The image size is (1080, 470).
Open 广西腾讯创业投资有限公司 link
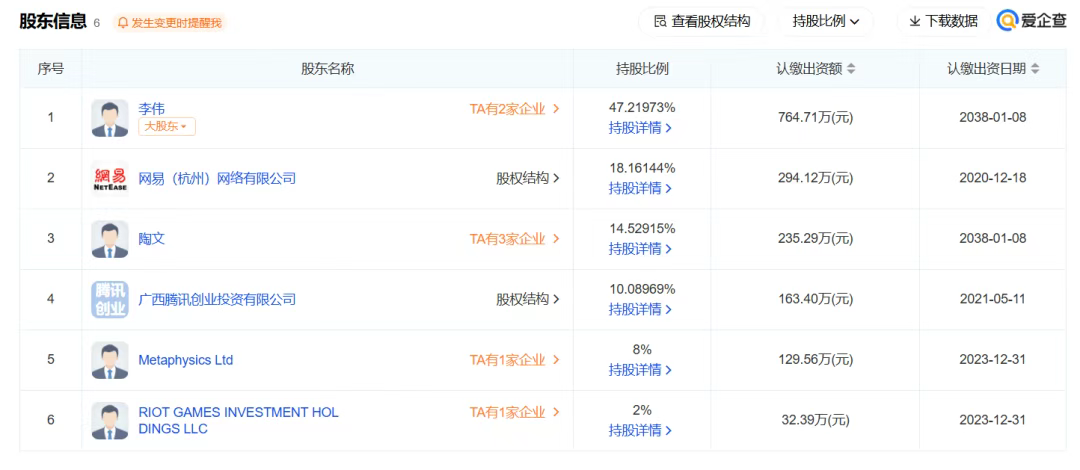click(x=217, y=299)
